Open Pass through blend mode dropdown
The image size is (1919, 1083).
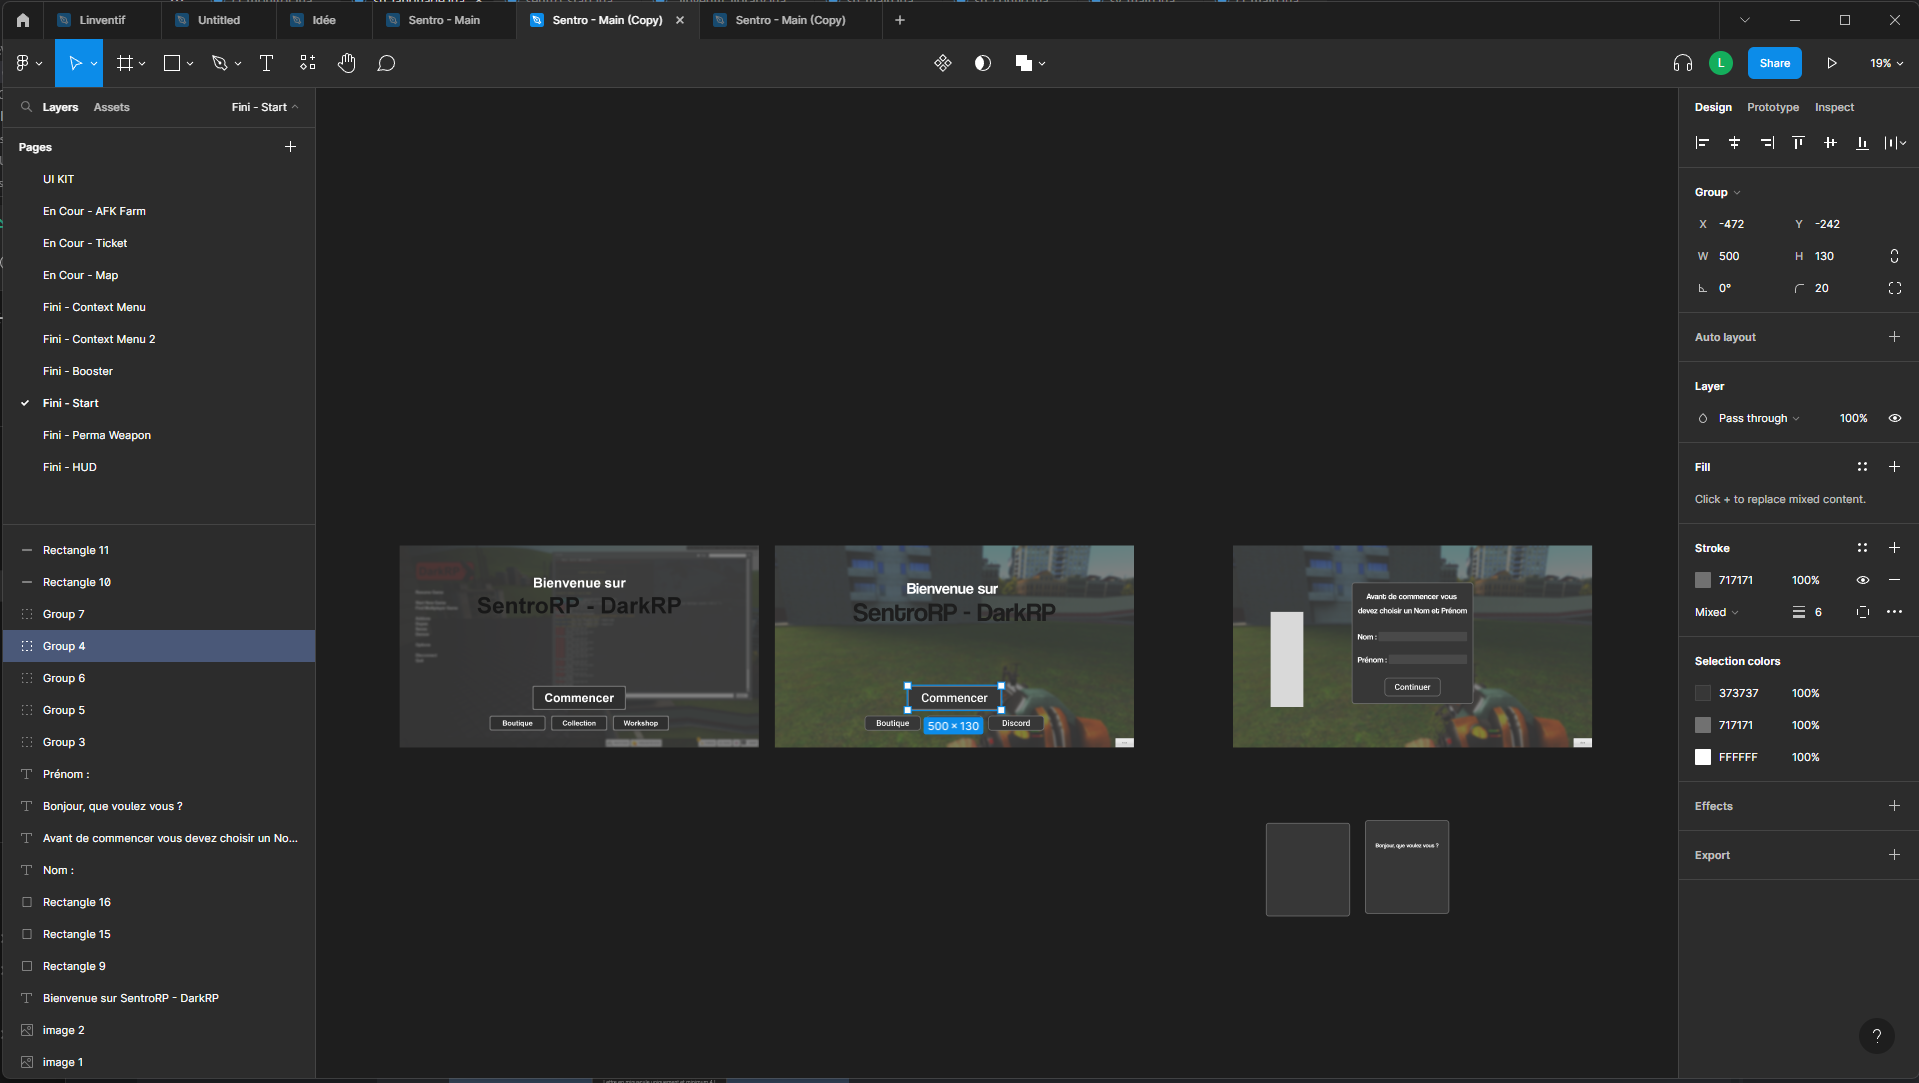click(1758, 418)
